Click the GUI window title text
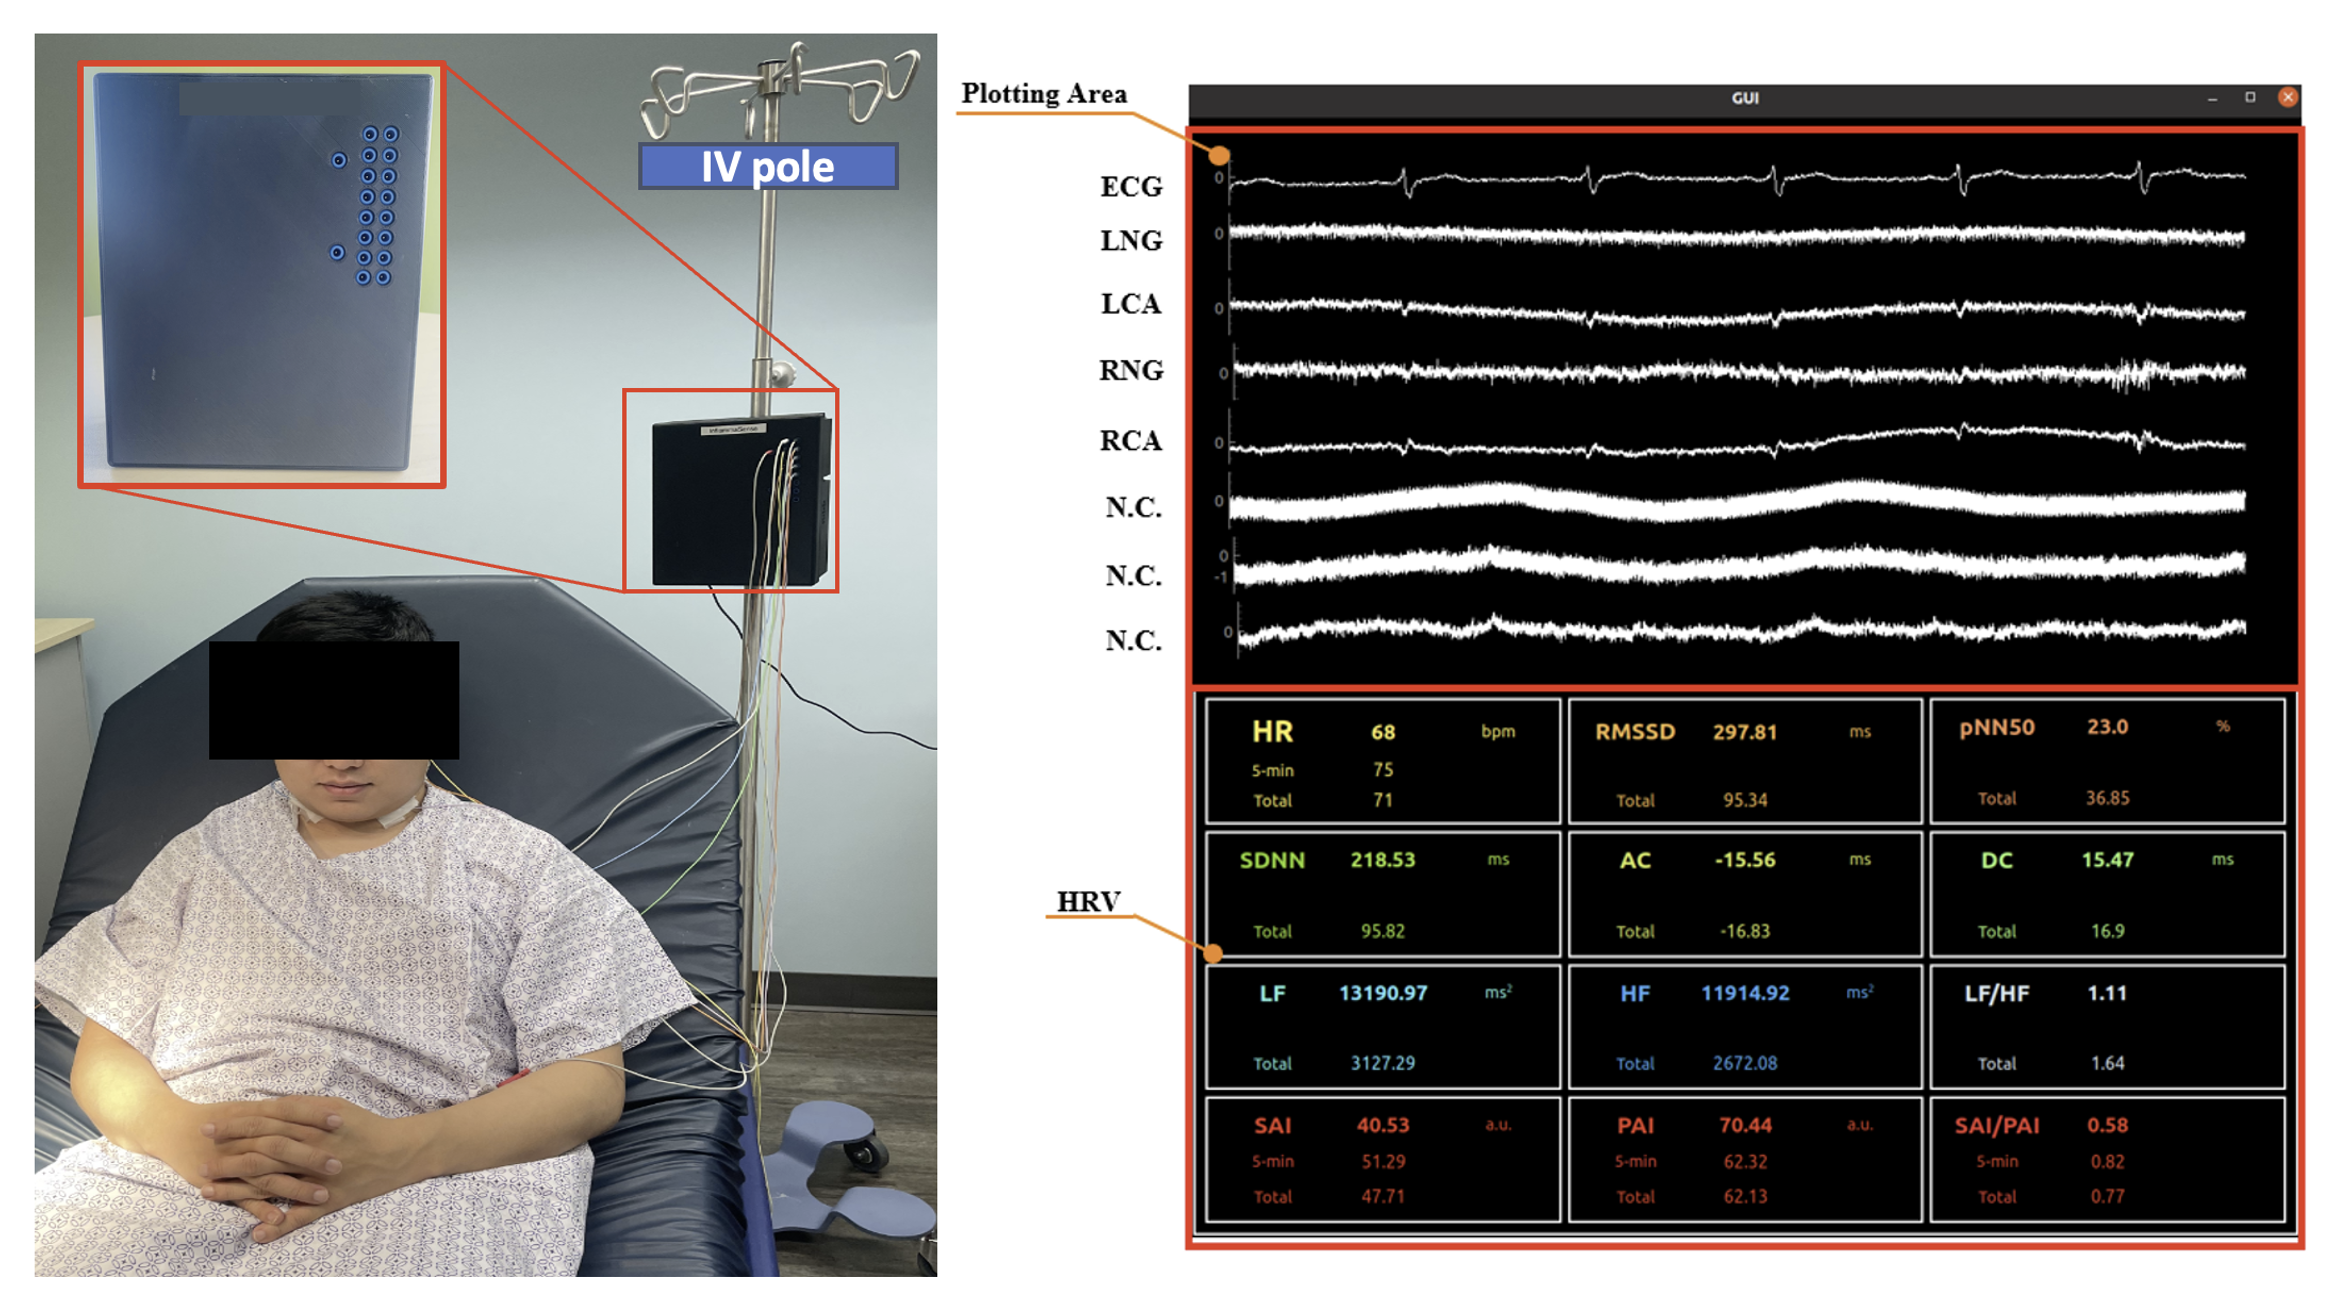The width and height of the screenshot is (2330, 1304). point(1744,98)
